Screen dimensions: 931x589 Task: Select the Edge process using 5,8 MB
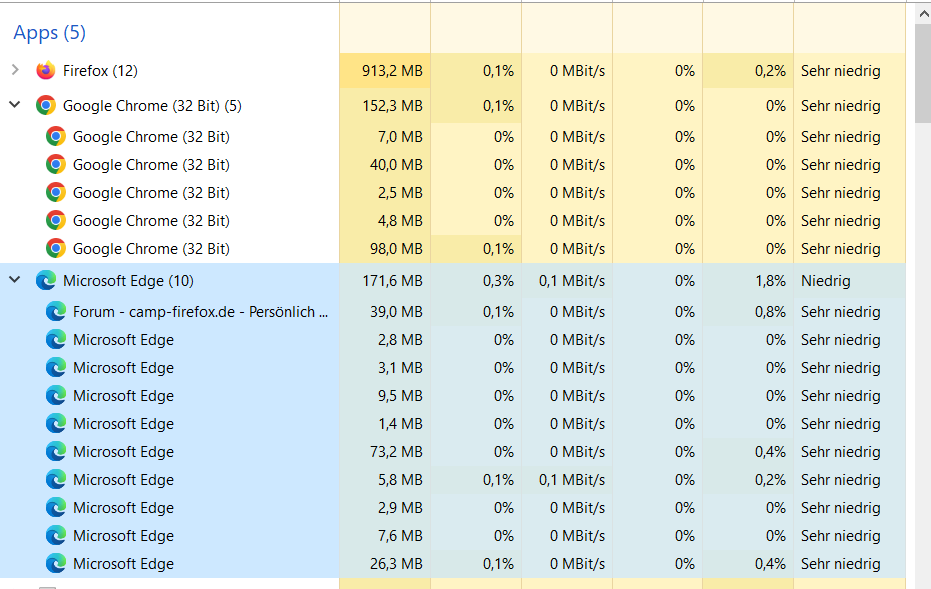pos(123,480)
